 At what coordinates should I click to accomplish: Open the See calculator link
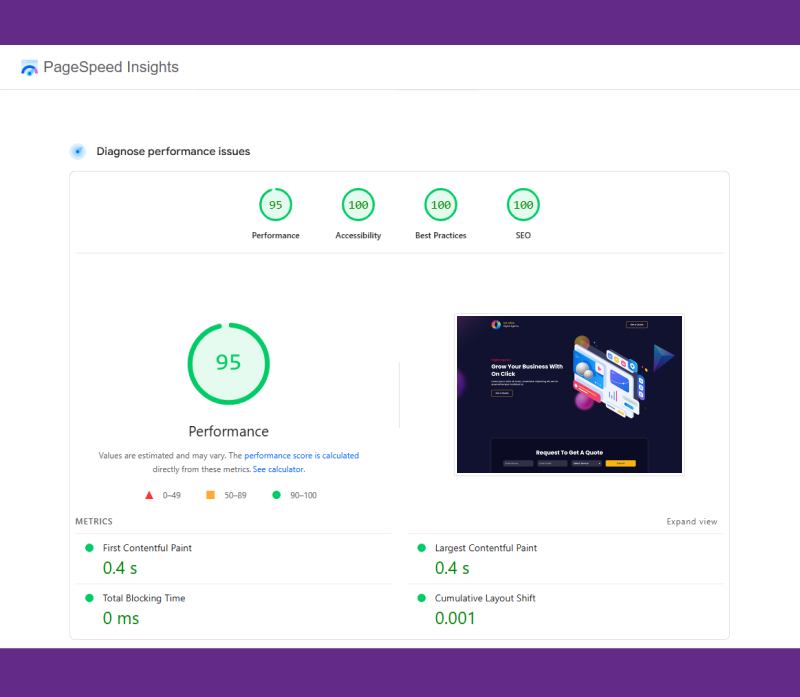click(x=278, y=469)
